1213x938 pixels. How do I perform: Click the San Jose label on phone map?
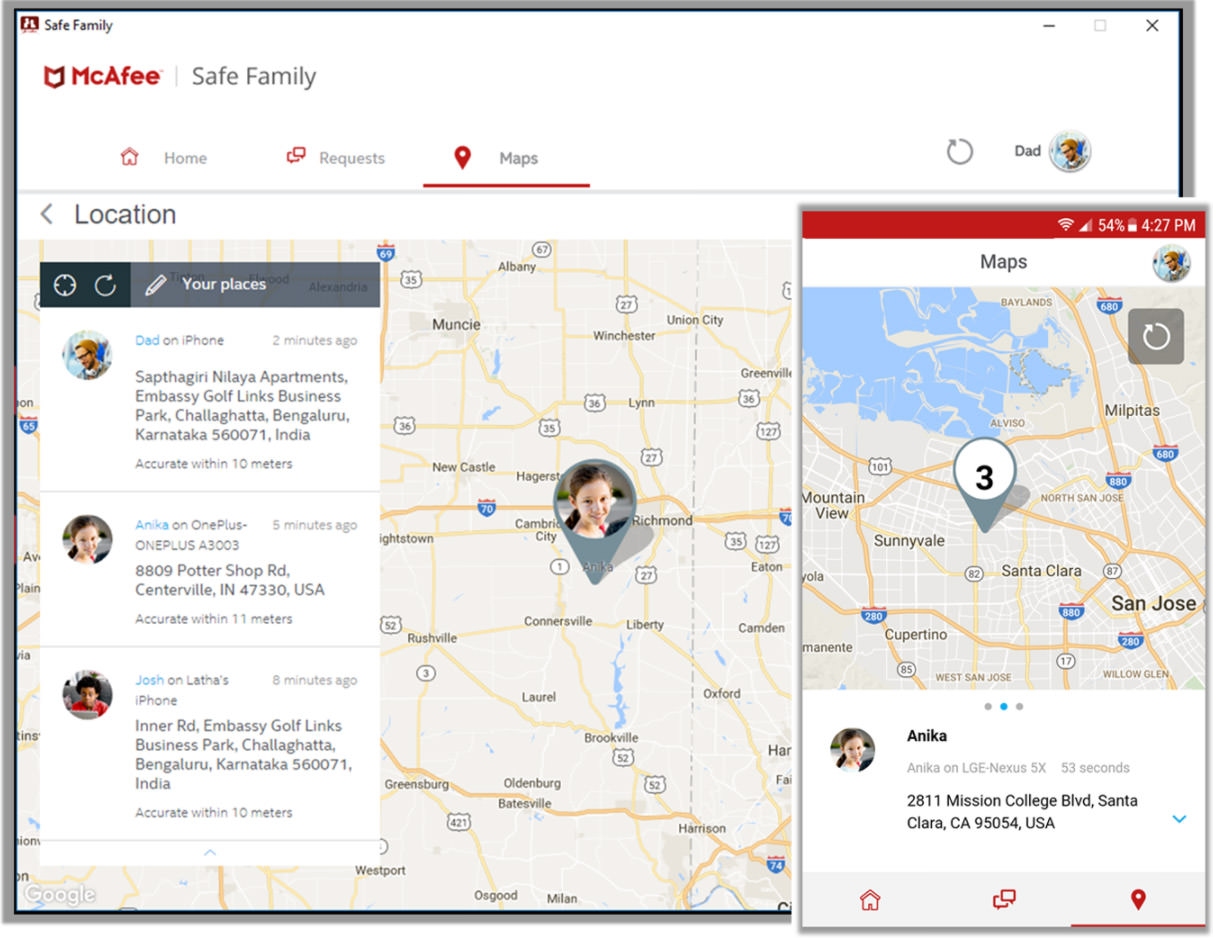point(1153,603)
